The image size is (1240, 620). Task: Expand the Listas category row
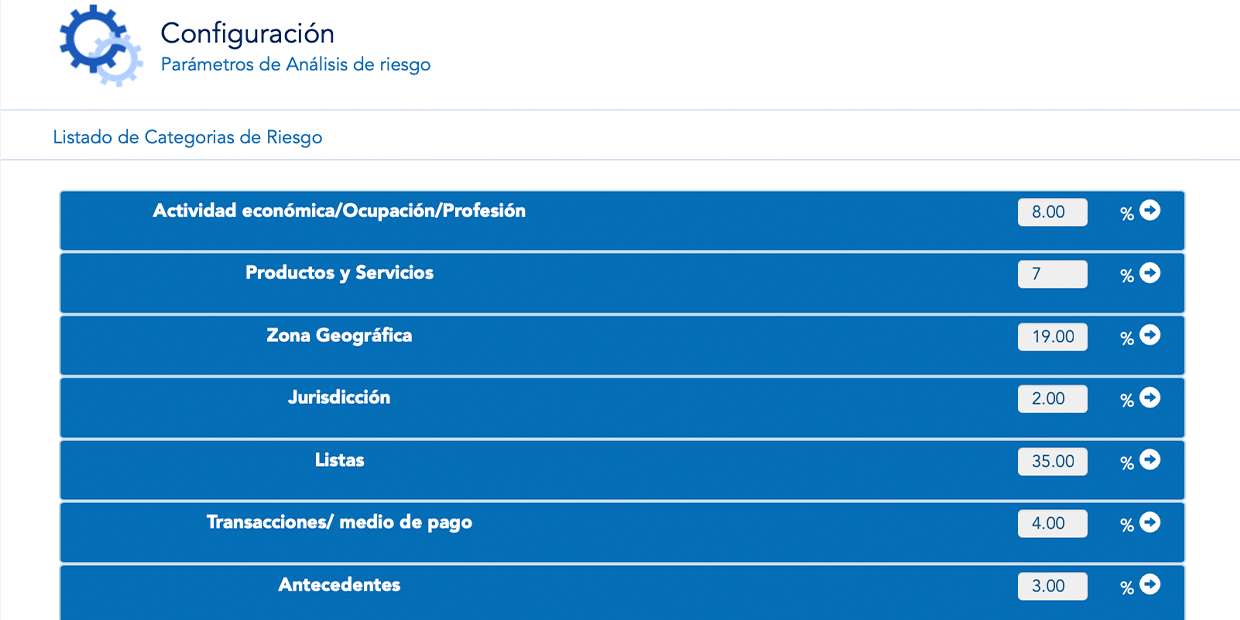[339, 460]
